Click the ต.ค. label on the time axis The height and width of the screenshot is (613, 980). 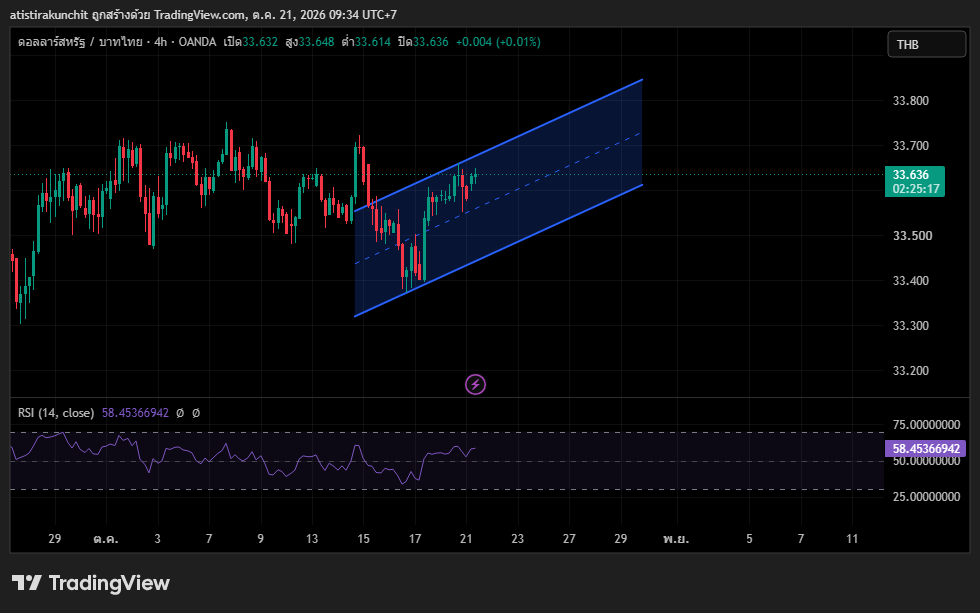pyautogui.click(x=106, y=539)
